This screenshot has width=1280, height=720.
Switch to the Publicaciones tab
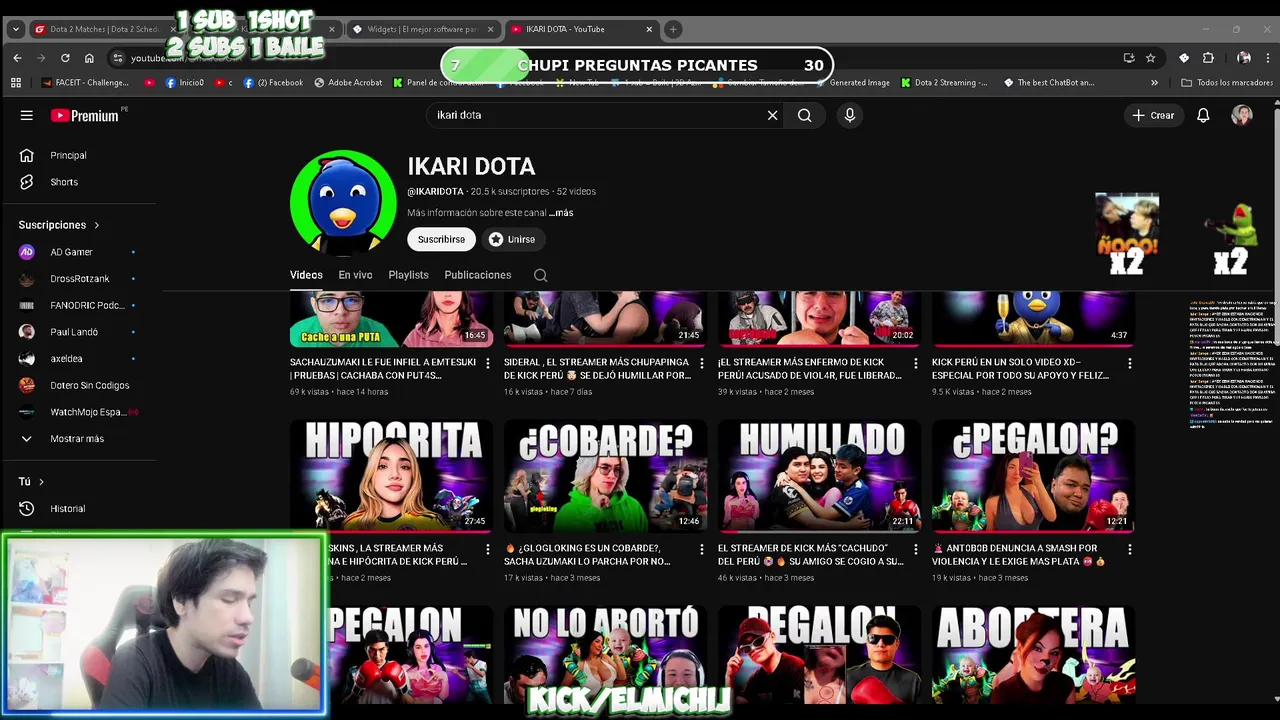478,275
